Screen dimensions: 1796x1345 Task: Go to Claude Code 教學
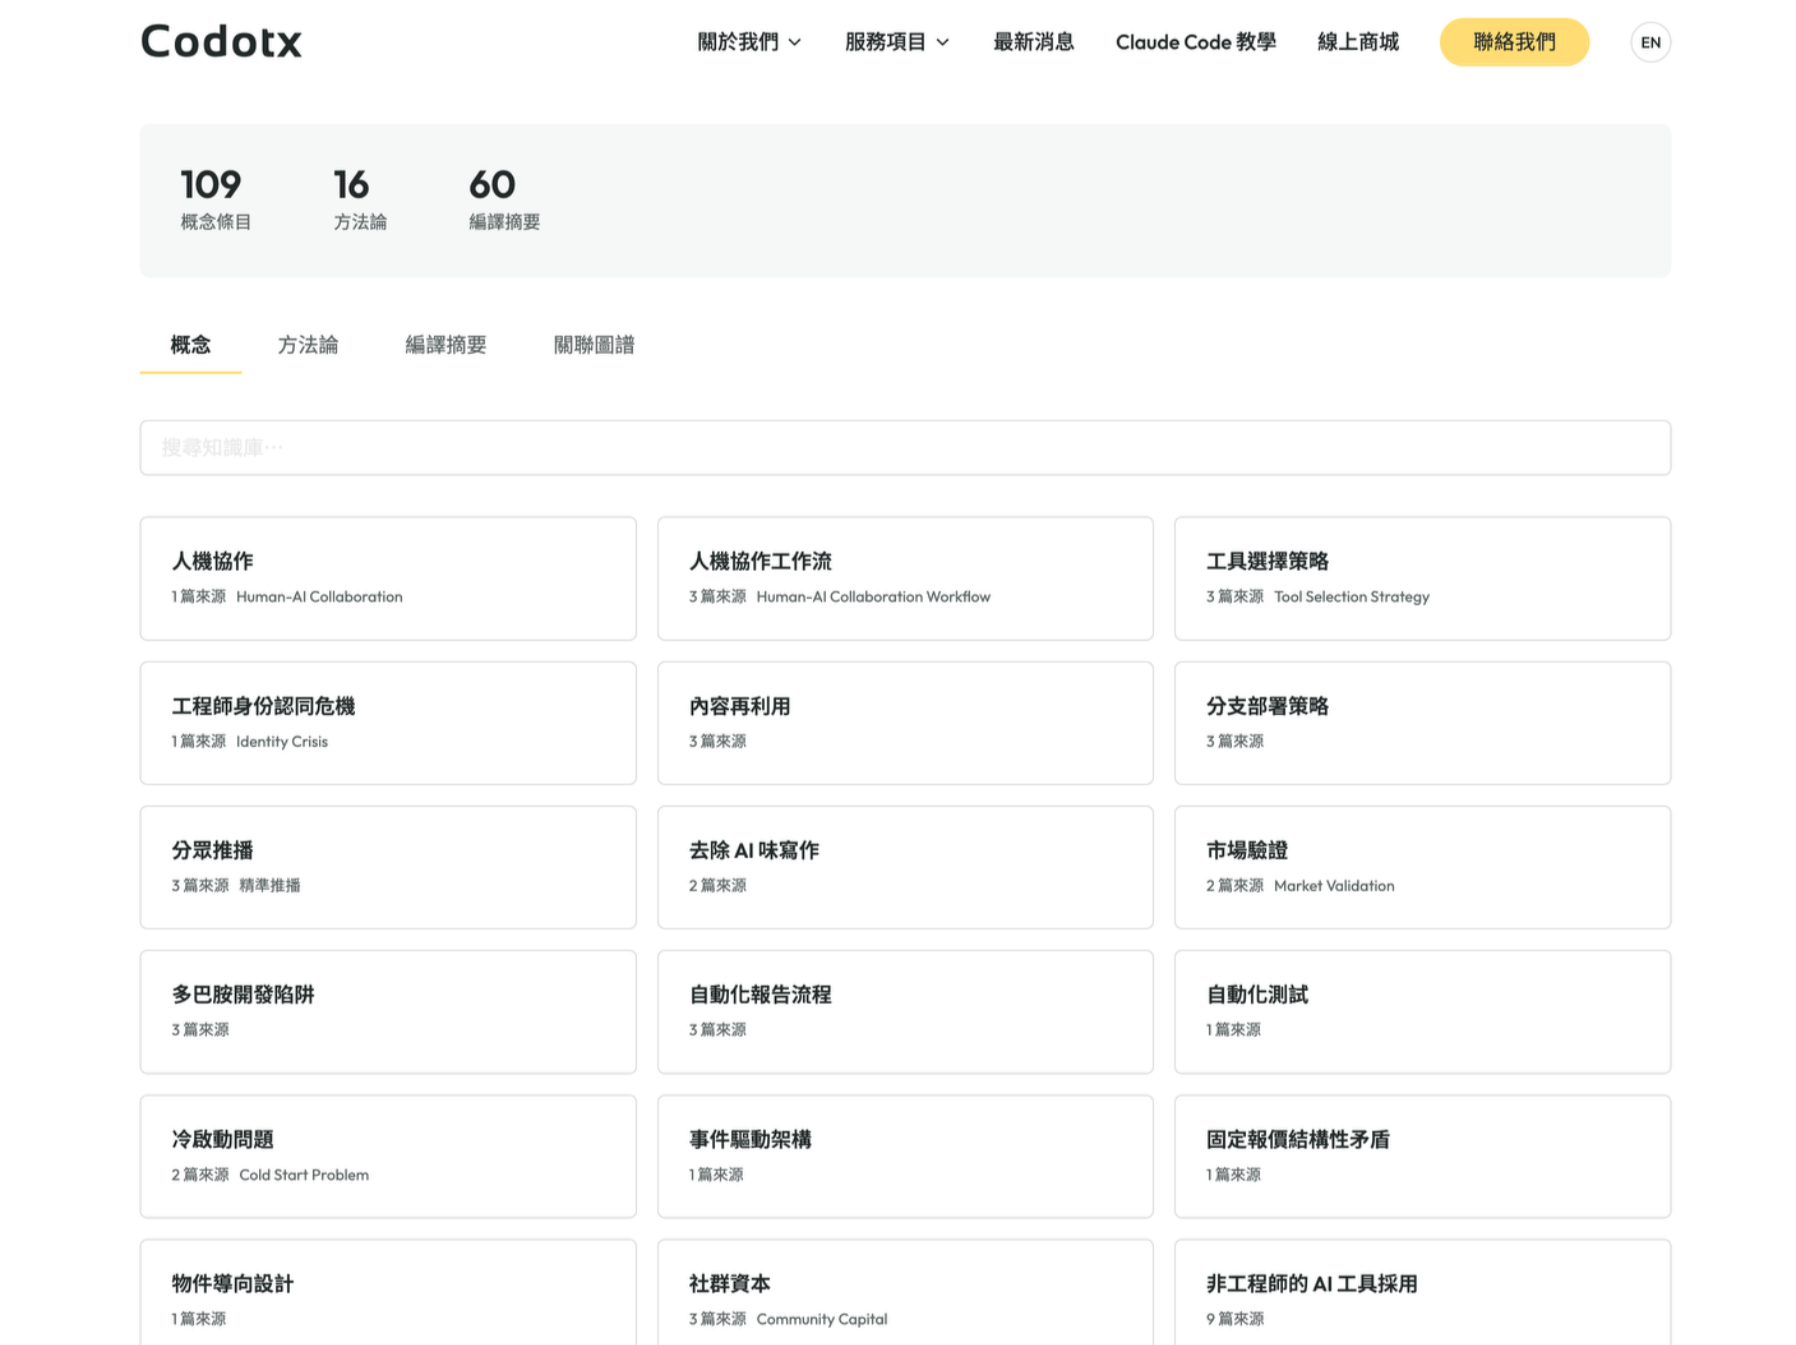tap(1196, 42)
